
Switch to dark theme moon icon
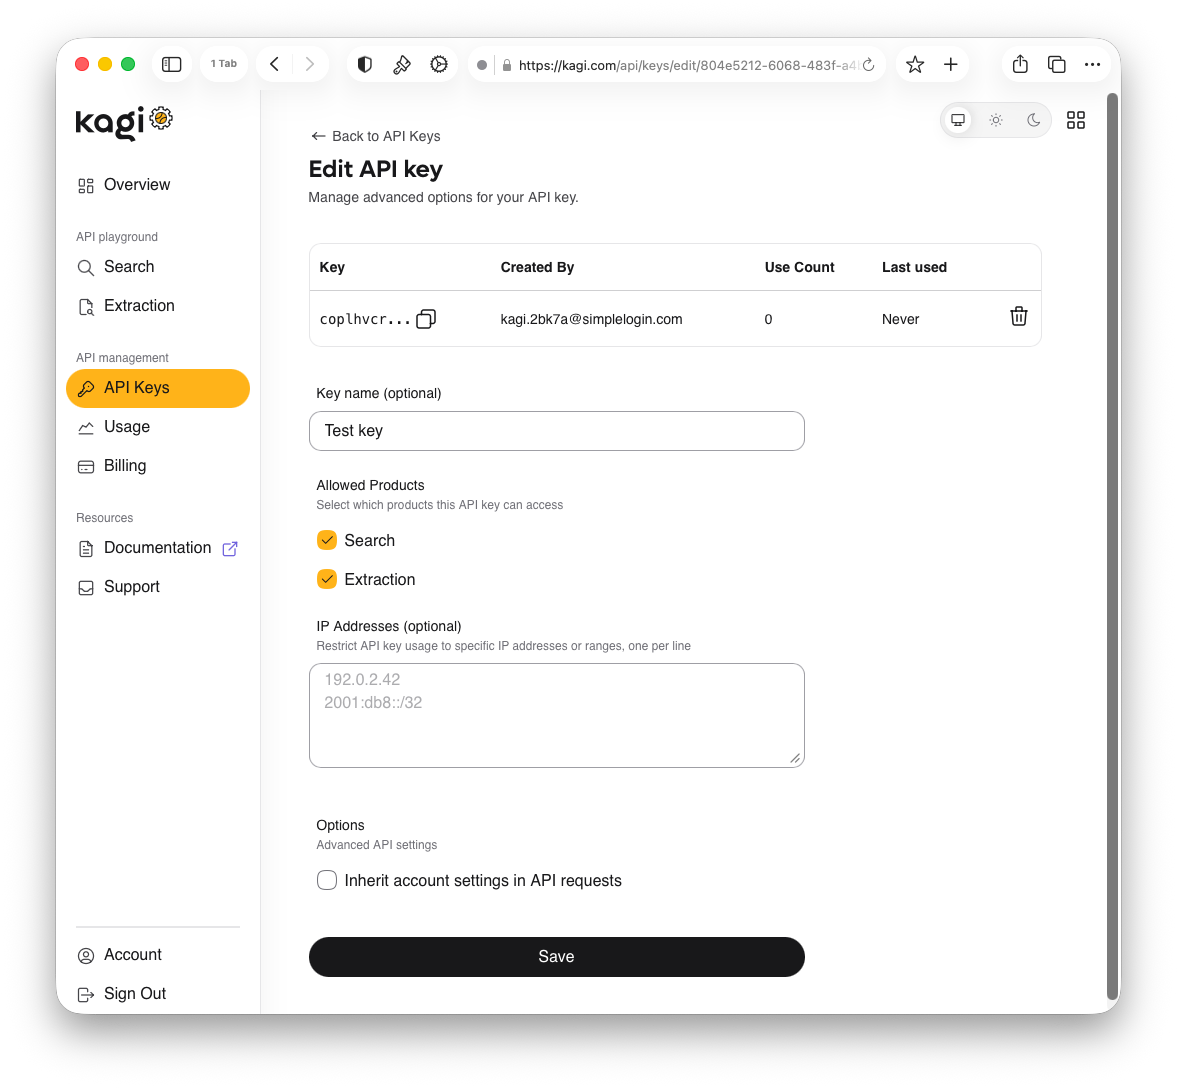1033,120
